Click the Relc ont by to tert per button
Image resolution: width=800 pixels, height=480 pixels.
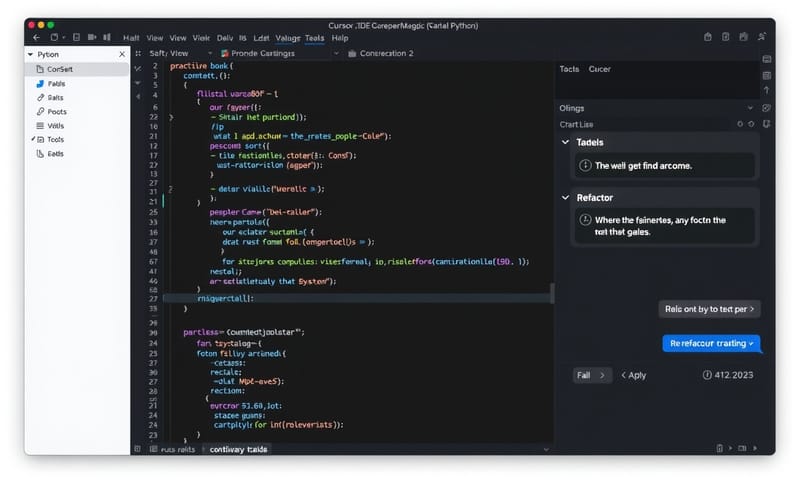click(709, 309)
